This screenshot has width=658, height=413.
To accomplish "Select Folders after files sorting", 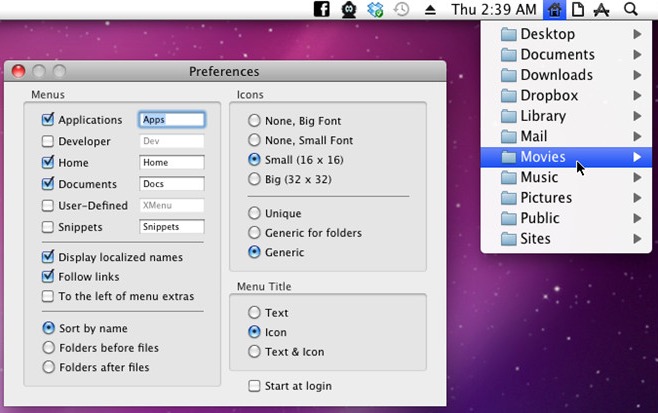I will [49, 367].
